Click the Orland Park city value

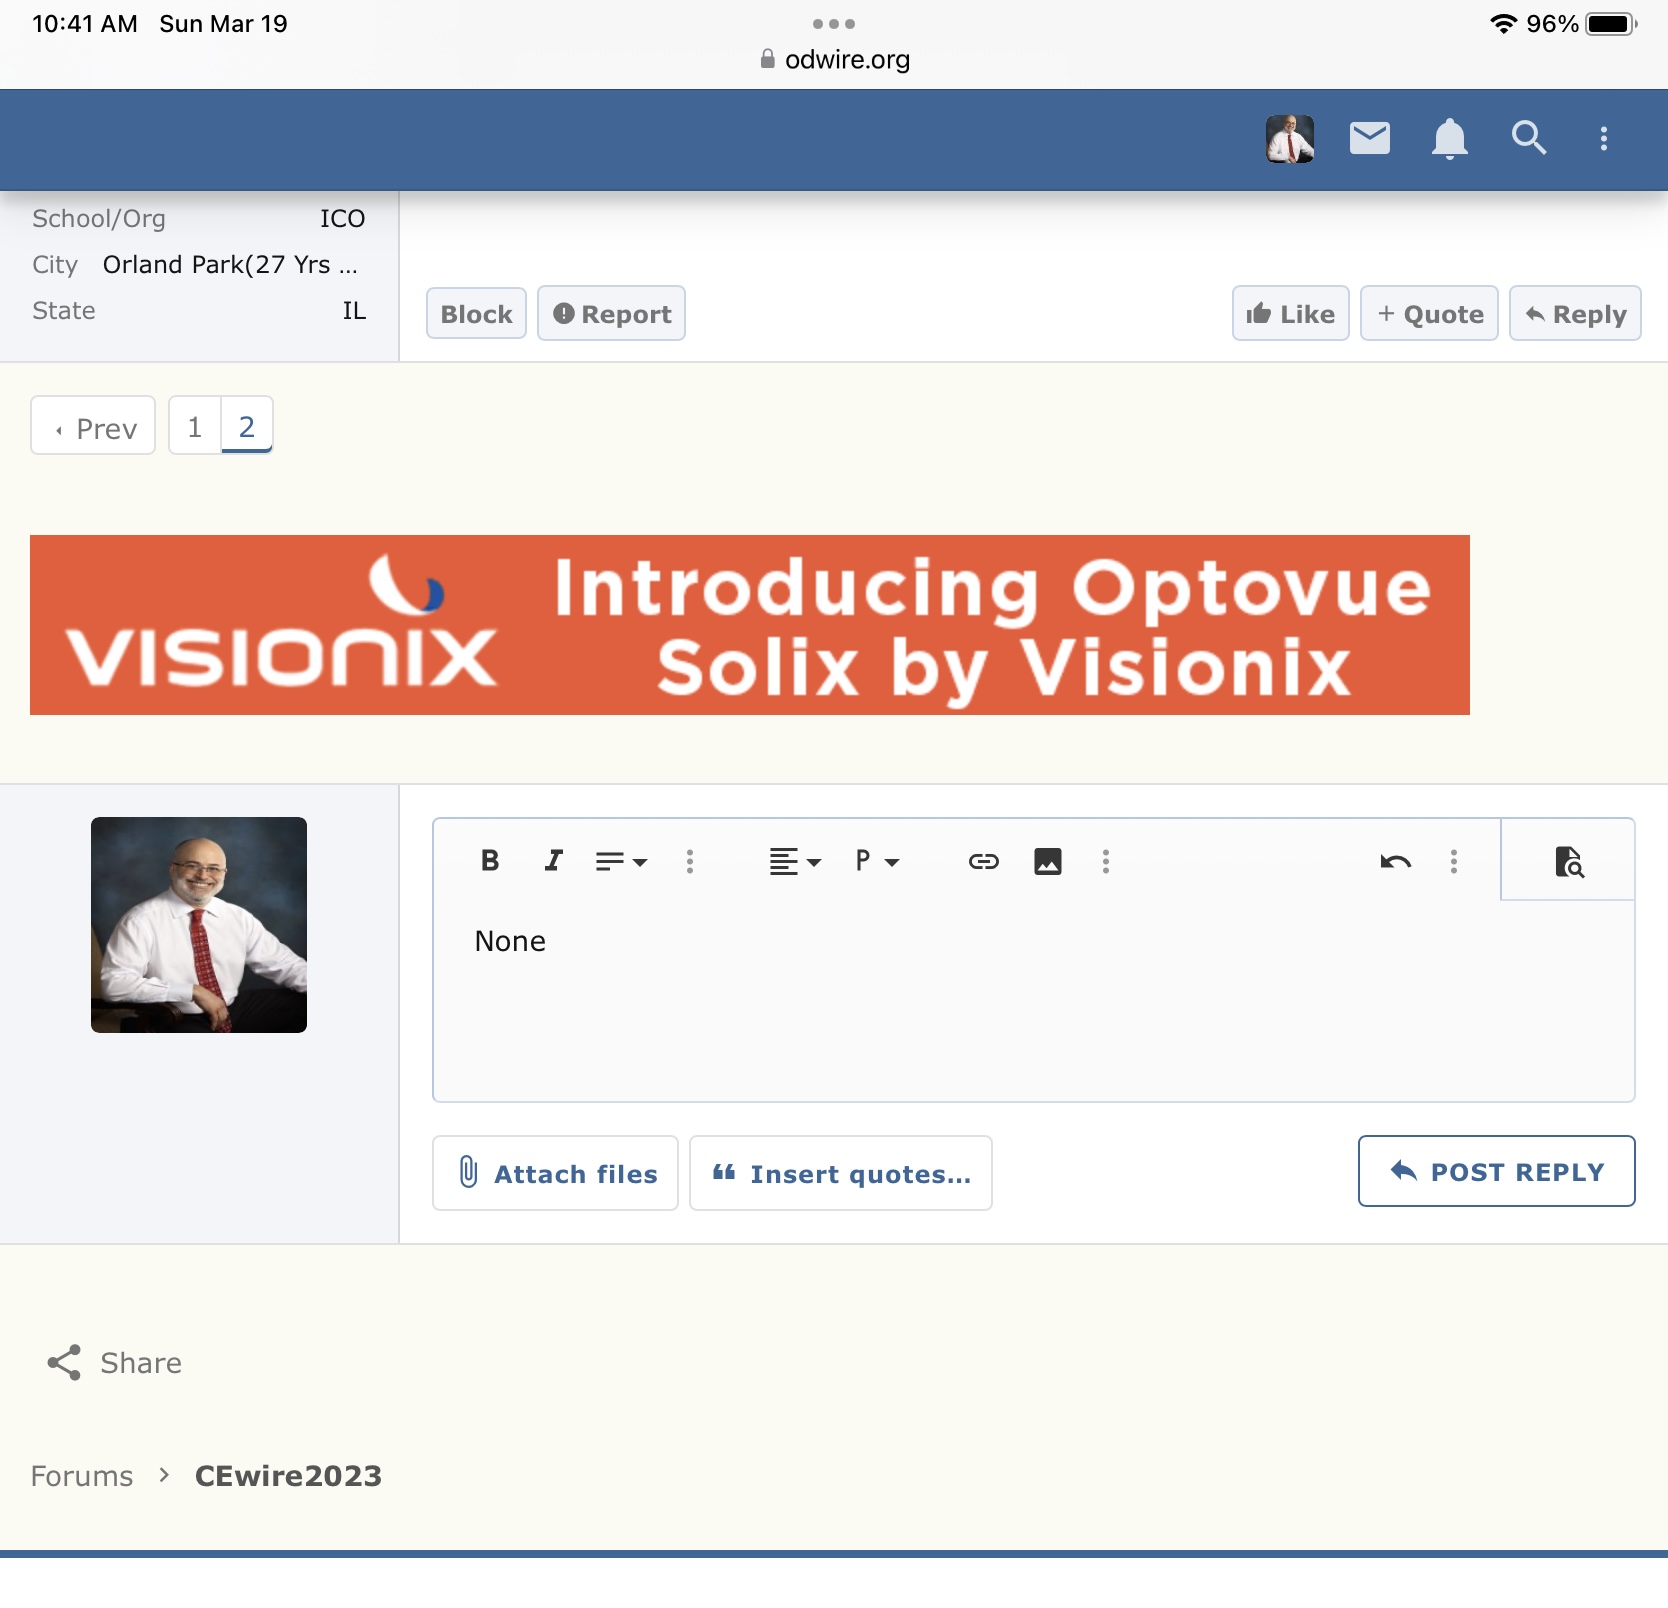(x=230, y=264)
